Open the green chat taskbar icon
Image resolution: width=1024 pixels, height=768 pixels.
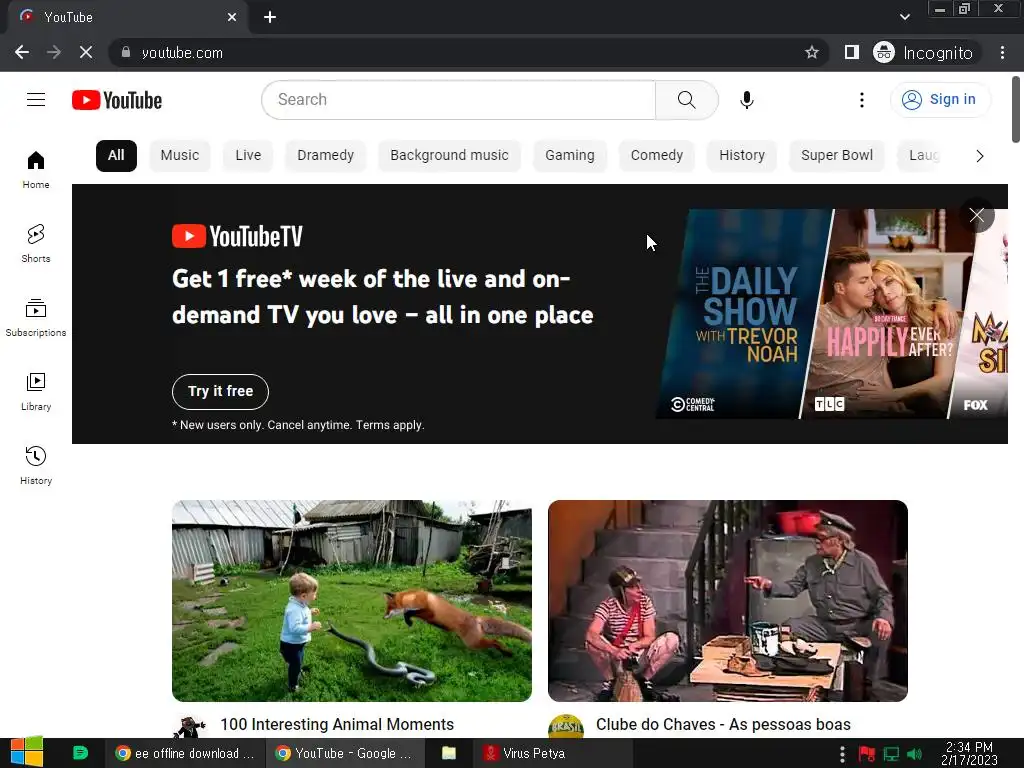point(80,752)
